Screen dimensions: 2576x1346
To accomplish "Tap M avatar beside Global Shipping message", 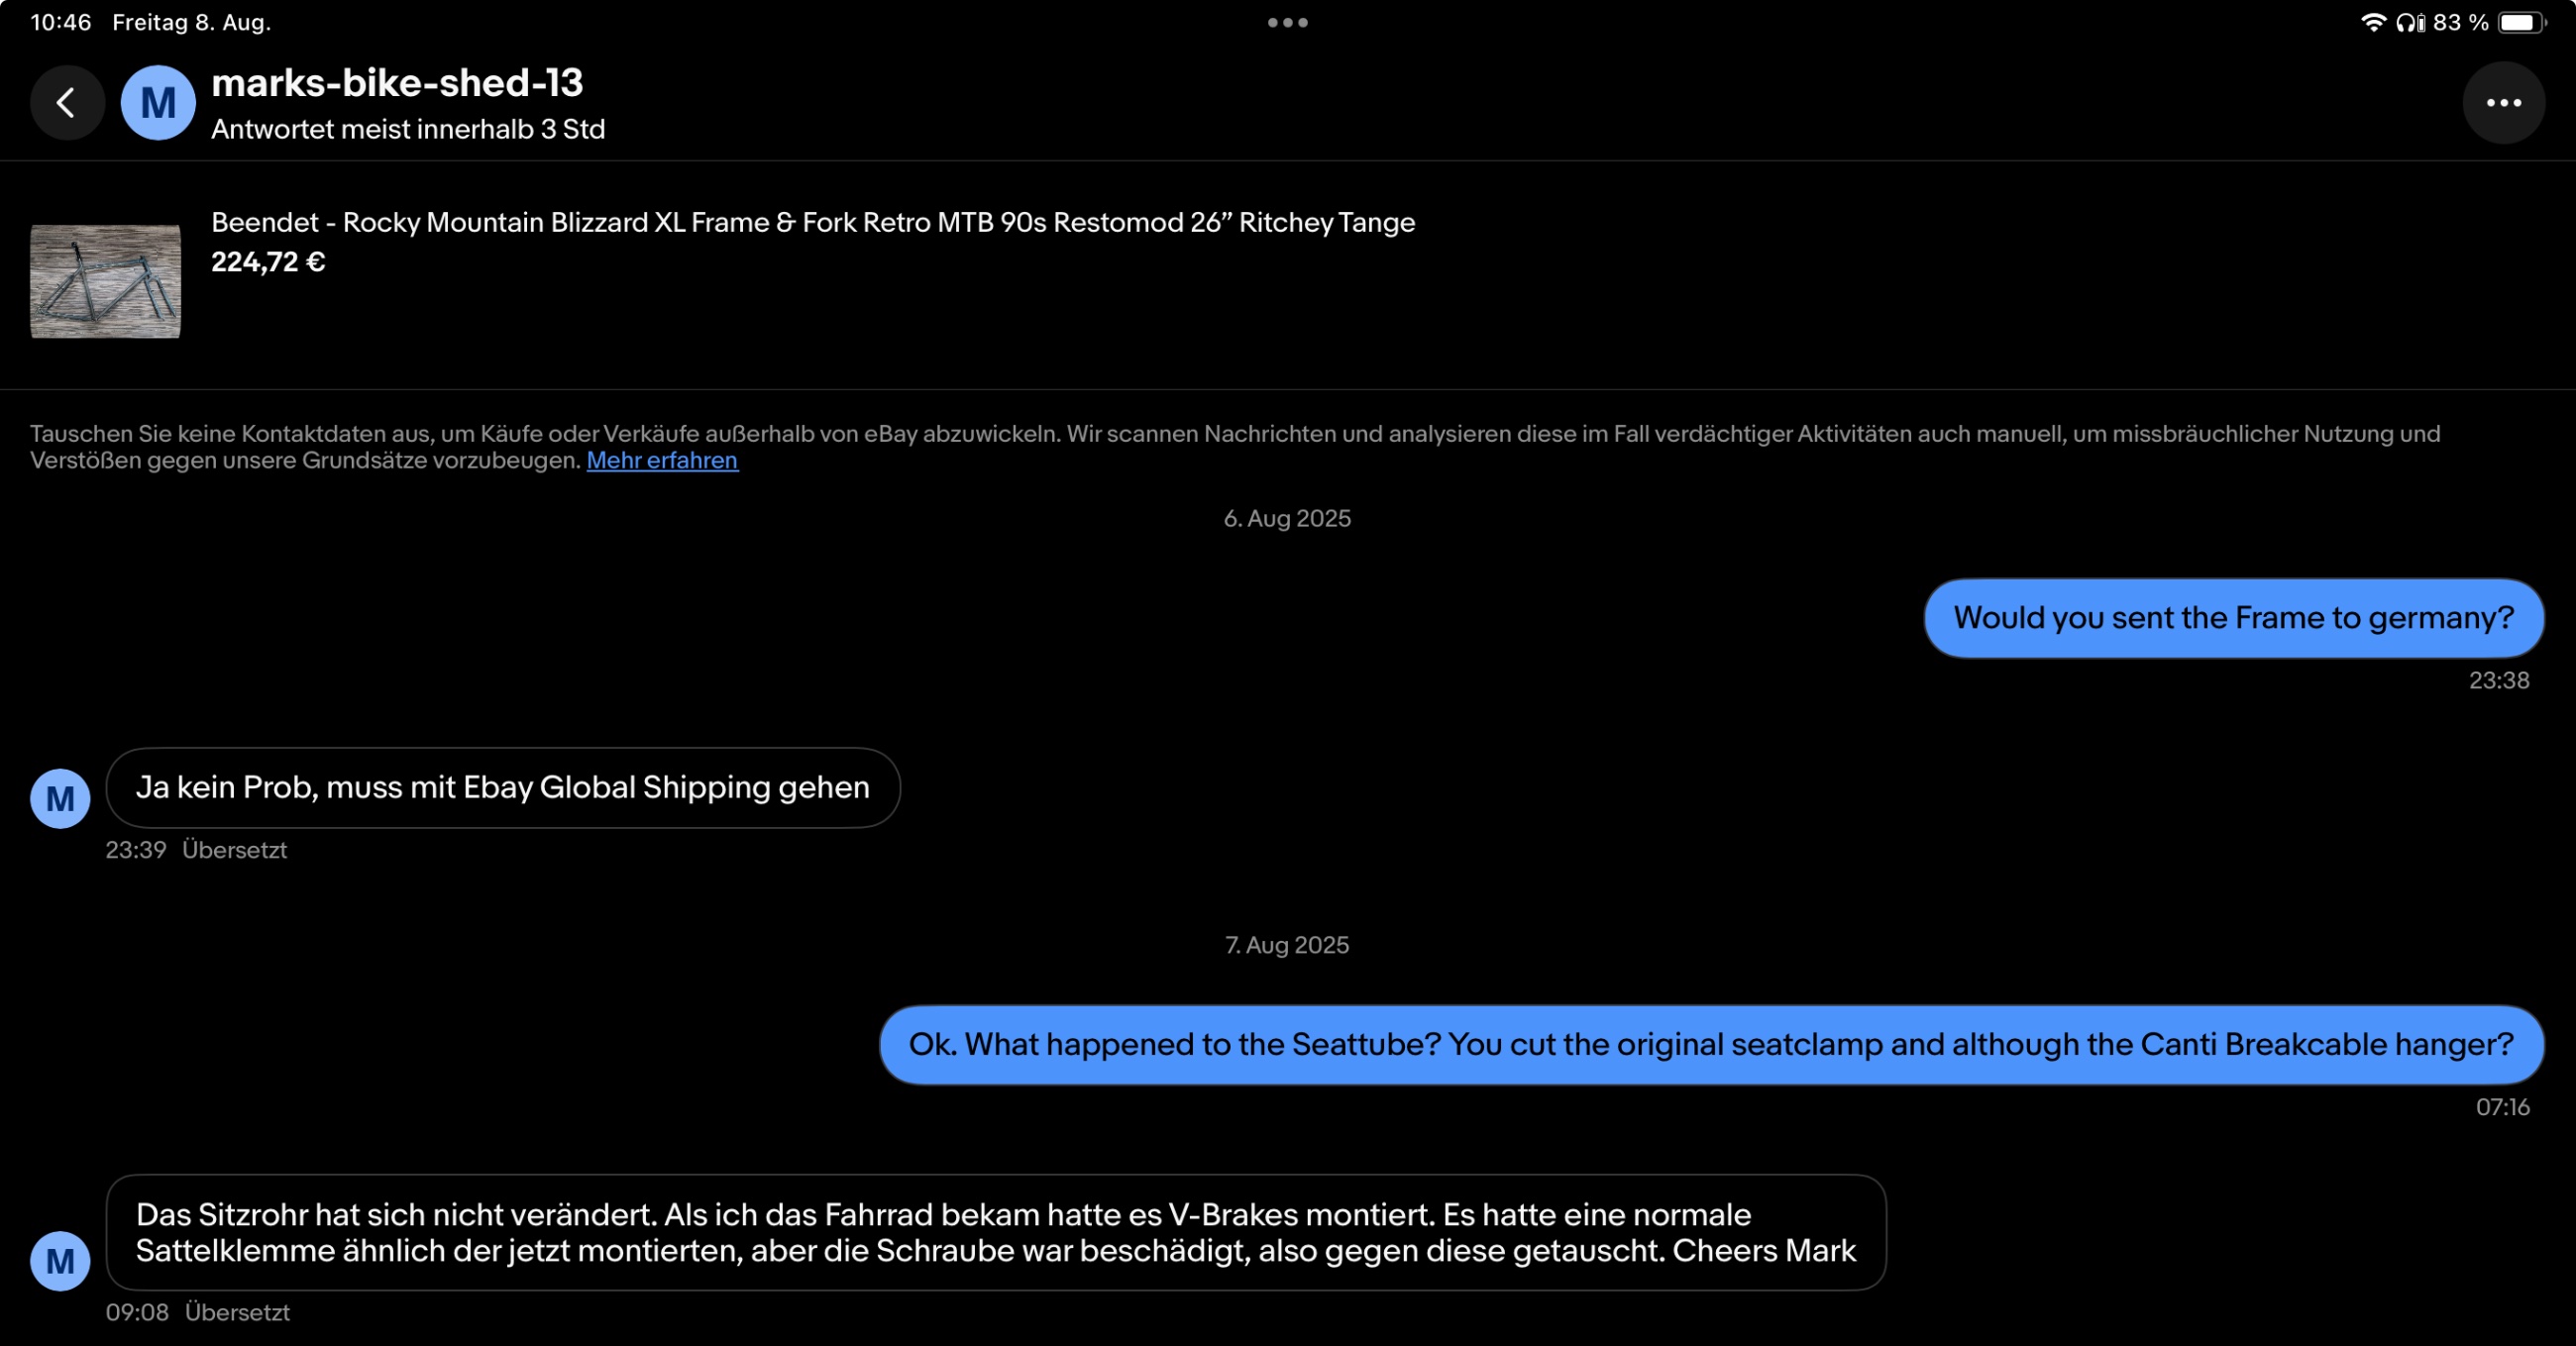I will pyautogui.click(x=60, y=798).
